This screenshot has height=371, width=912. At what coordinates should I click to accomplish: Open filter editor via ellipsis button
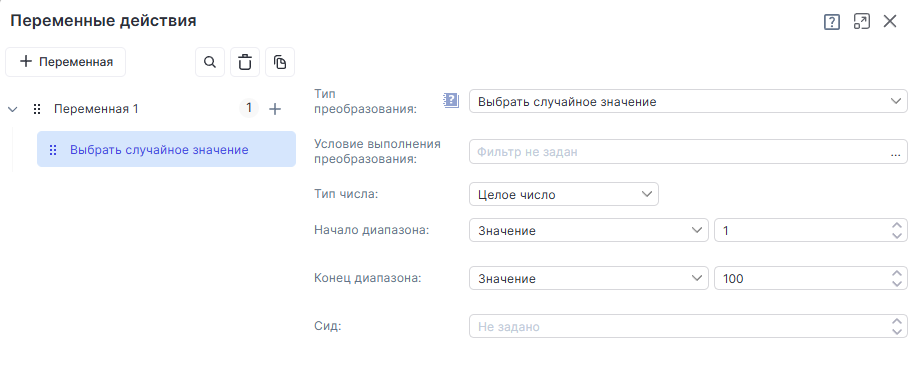[x=895, y=152]
